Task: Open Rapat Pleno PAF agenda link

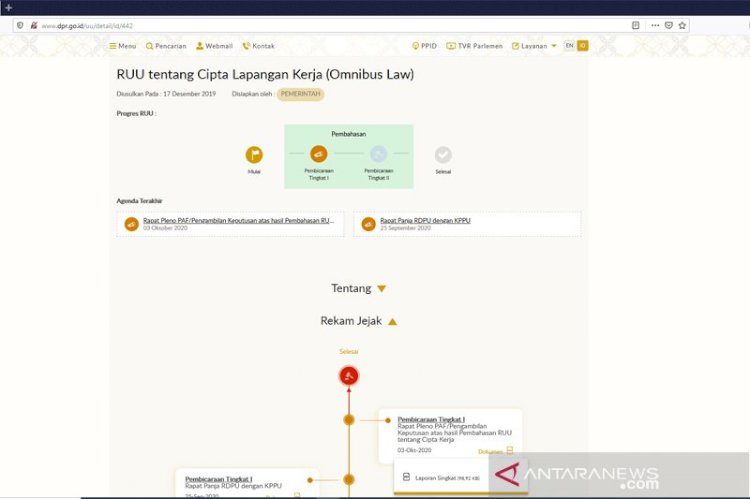Action: 238,220
